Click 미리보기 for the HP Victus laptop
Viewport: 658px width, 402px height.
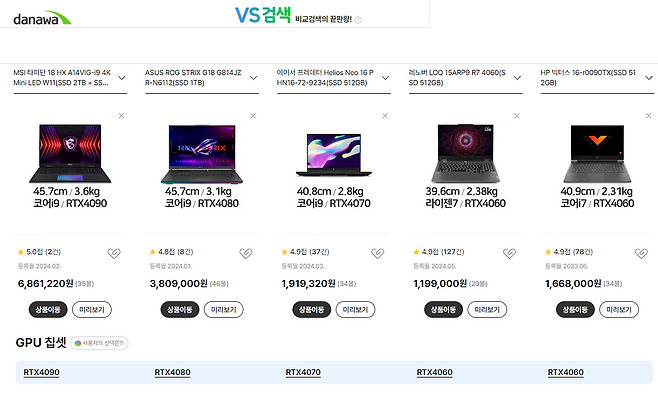tap(619, 310)
